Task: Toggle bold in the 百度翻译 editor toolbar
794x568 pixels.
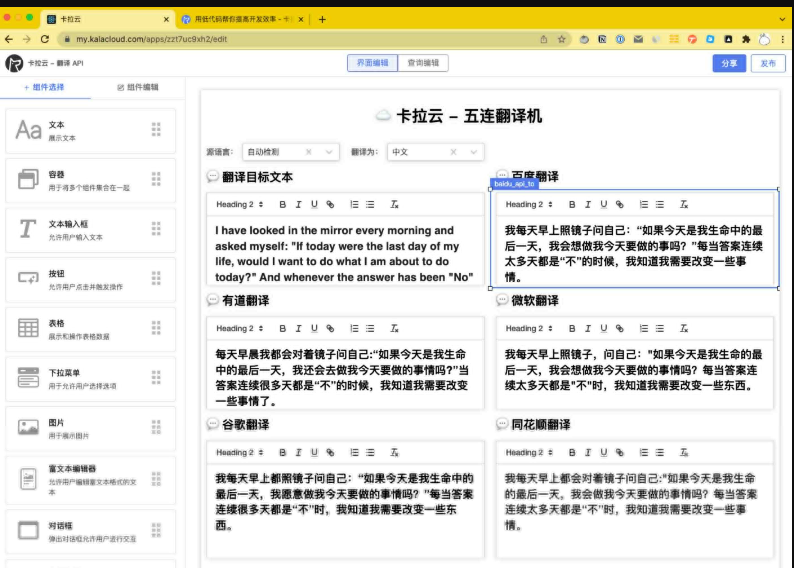Action: (x=572, y=205)
